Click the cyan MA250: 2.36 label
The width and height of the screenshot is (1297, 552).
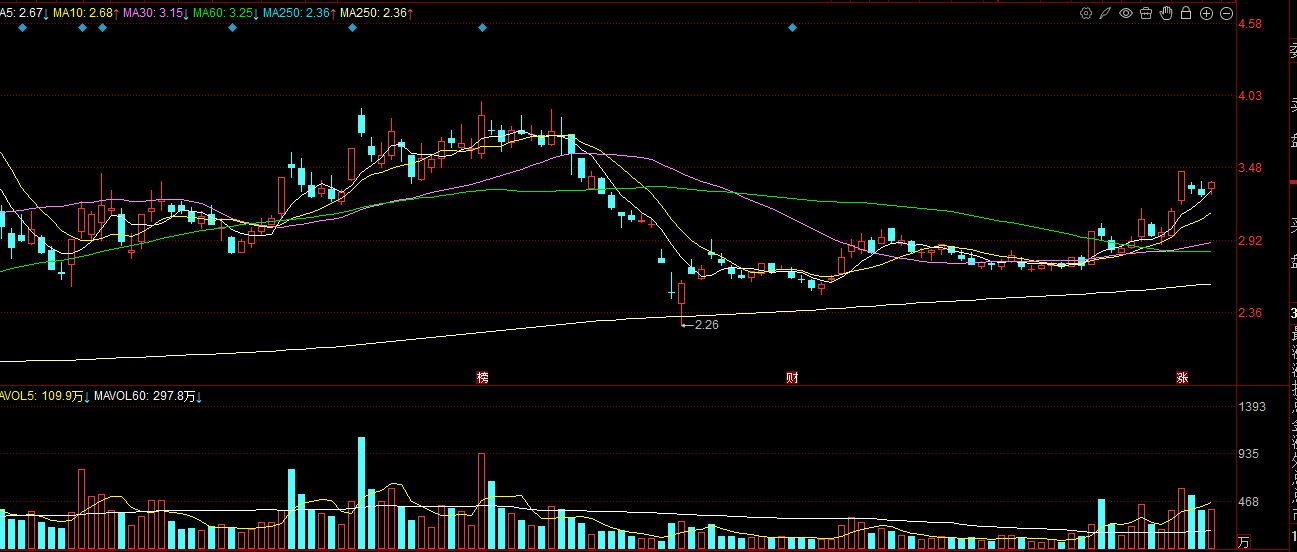[298, 13]
